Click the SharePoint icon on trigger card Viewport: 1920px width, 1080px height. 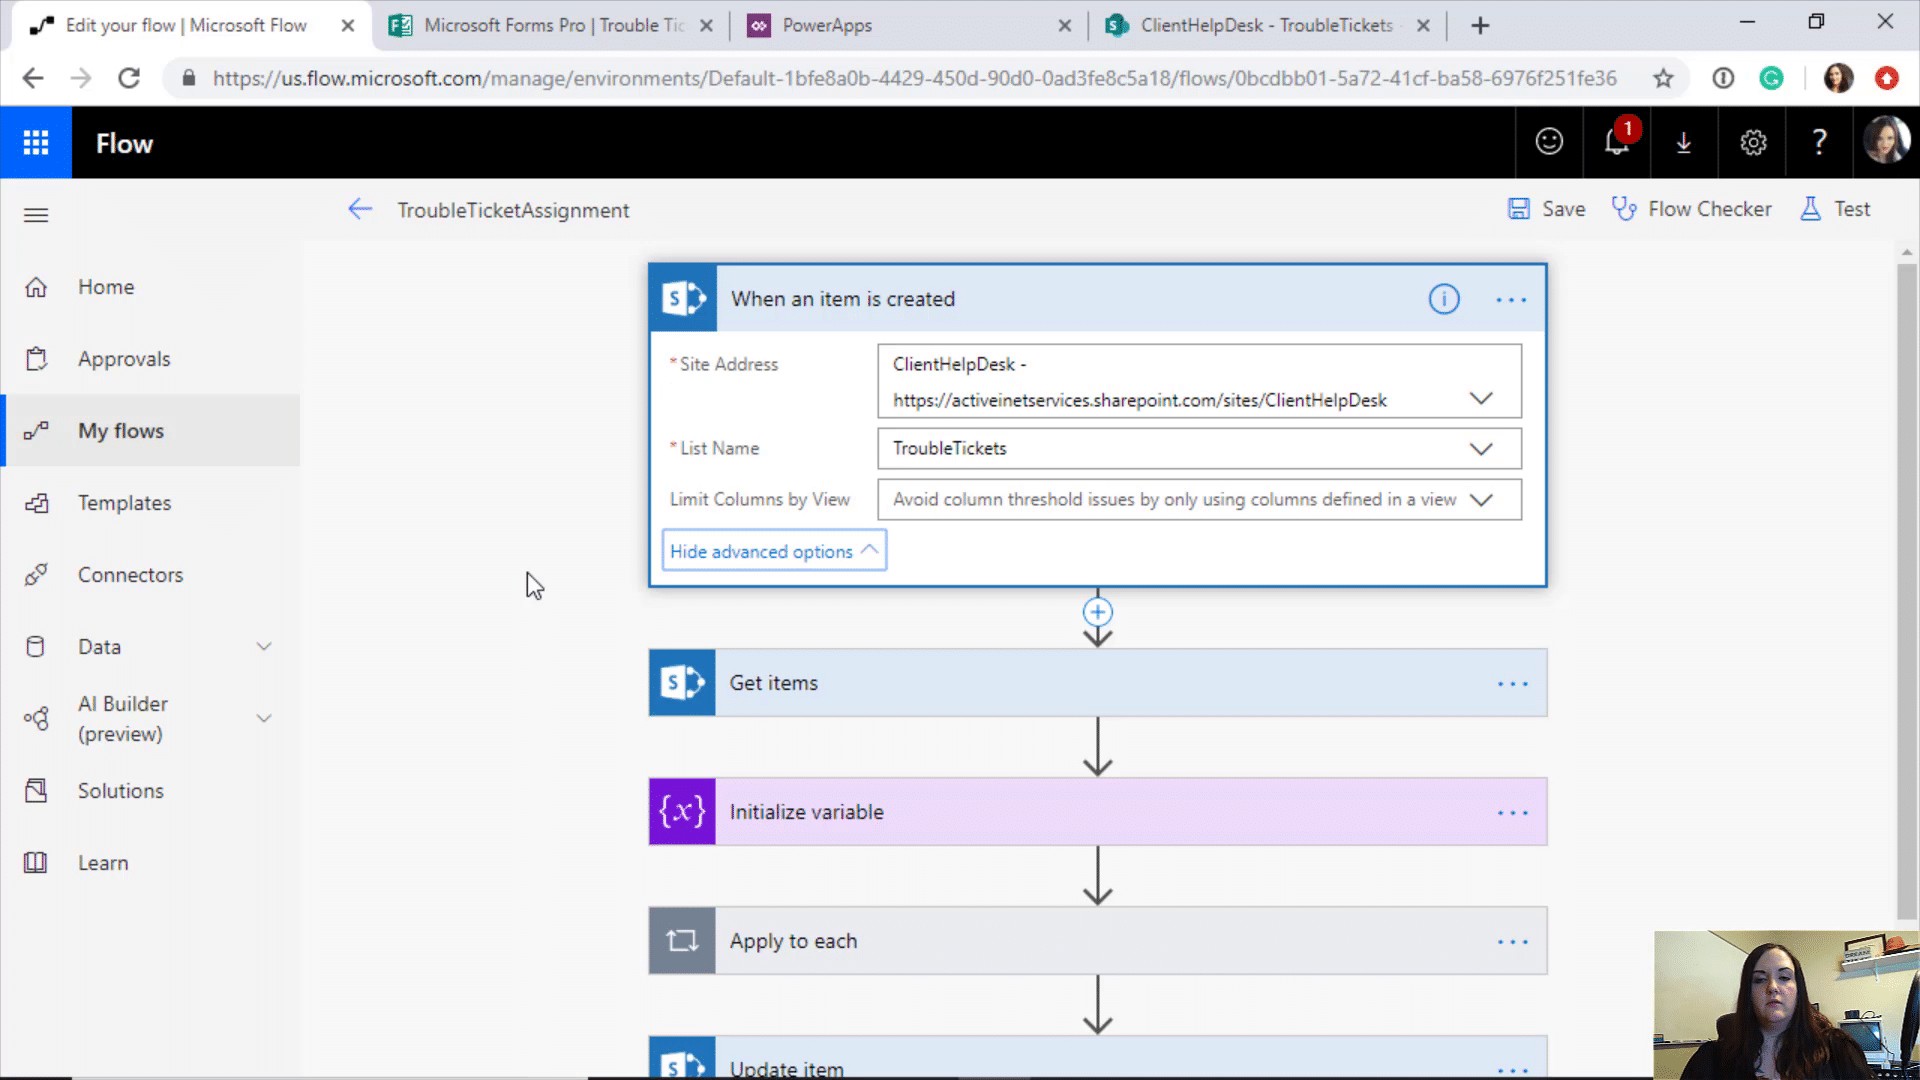point(683,298)
